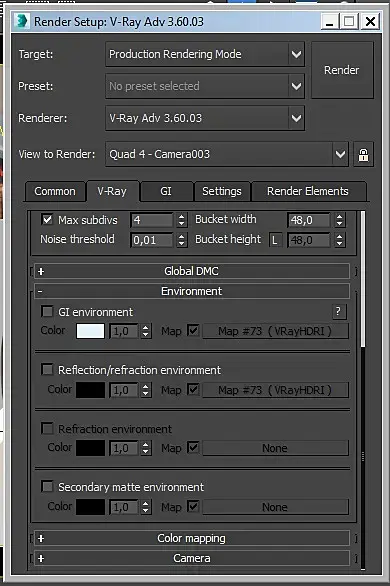
Task: Collapse the Environment rollout
Action: (192, 291)
